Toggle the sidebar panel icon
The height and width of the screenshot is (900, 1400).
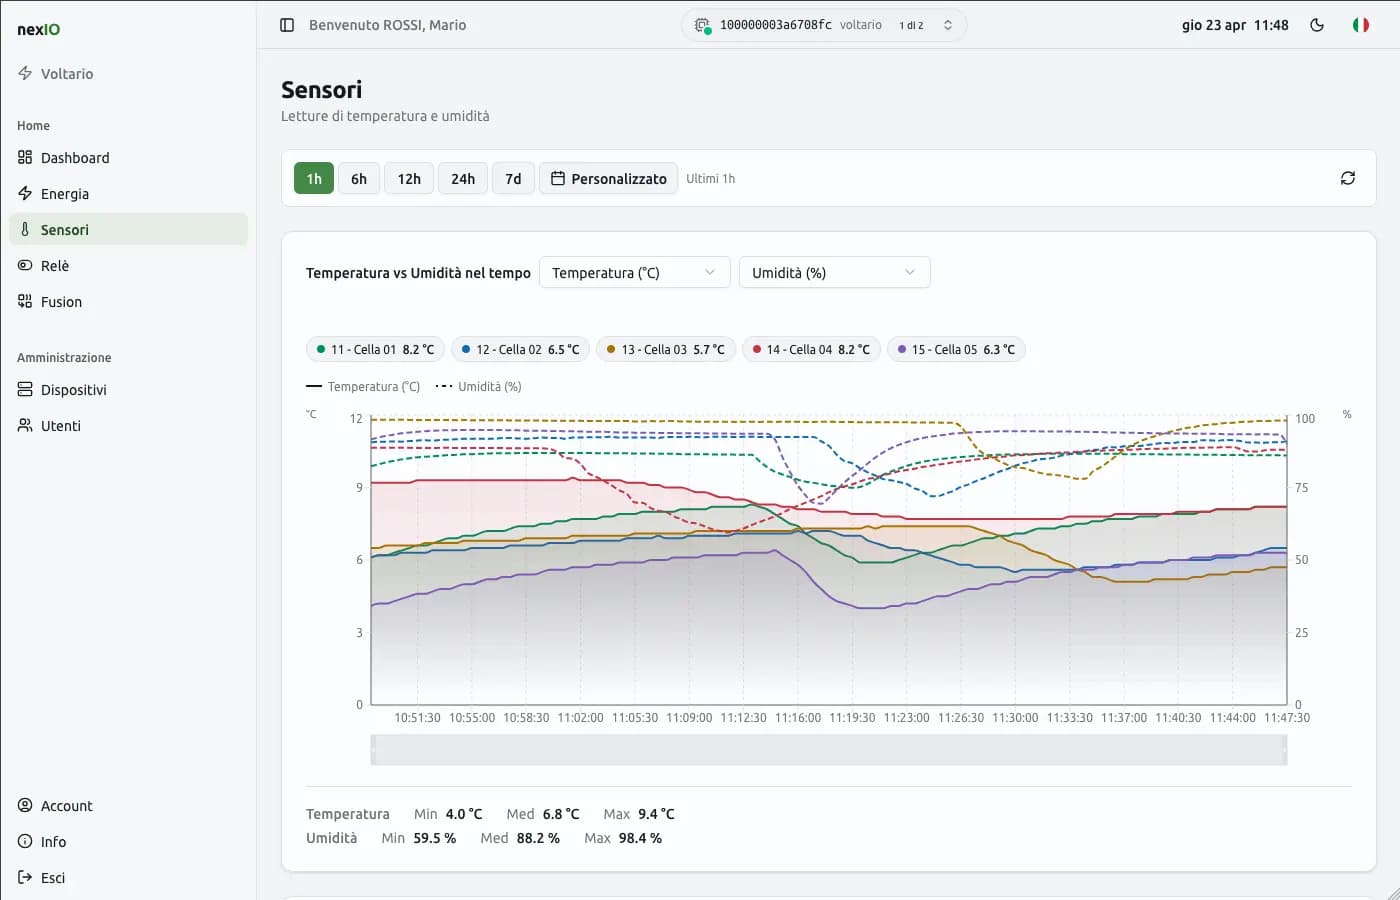[x=287, y=25]
